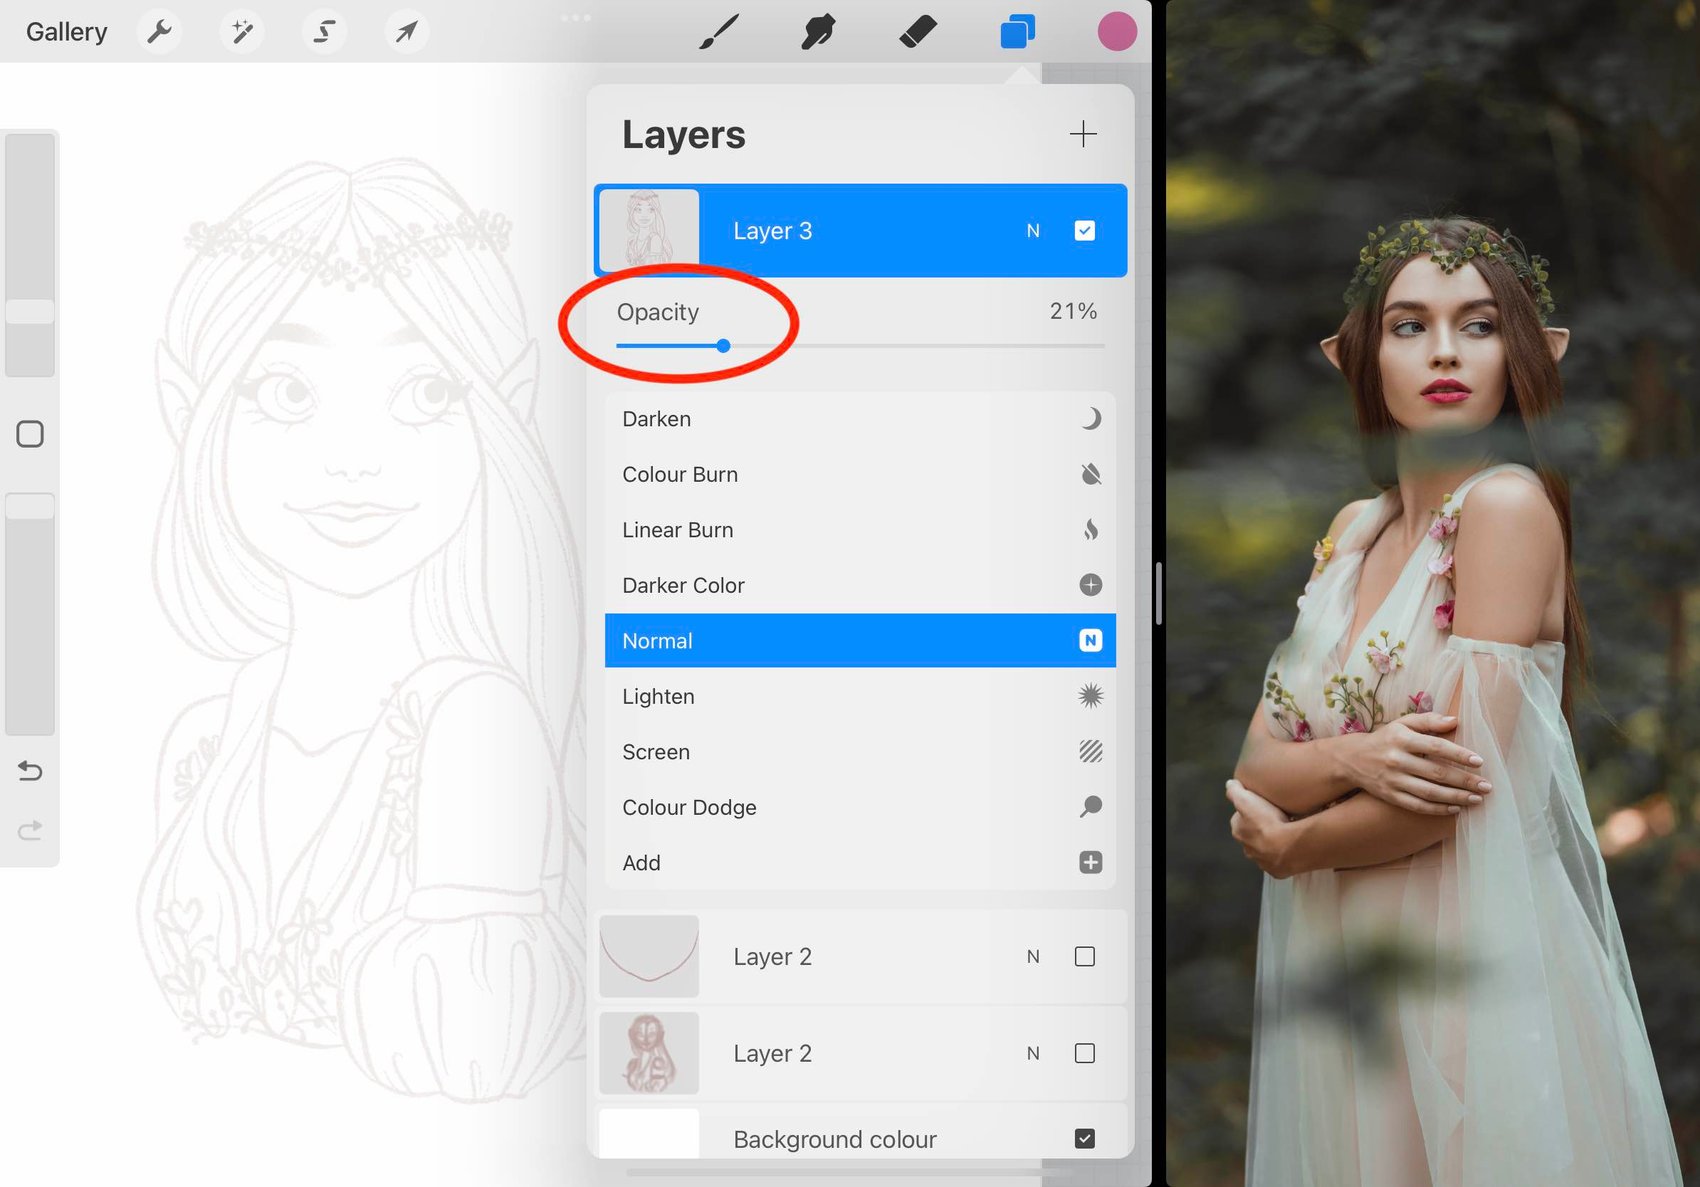Click the 21% opacity value
This screenshot has width=1700, height=1187.
[x=1073, y=311]
